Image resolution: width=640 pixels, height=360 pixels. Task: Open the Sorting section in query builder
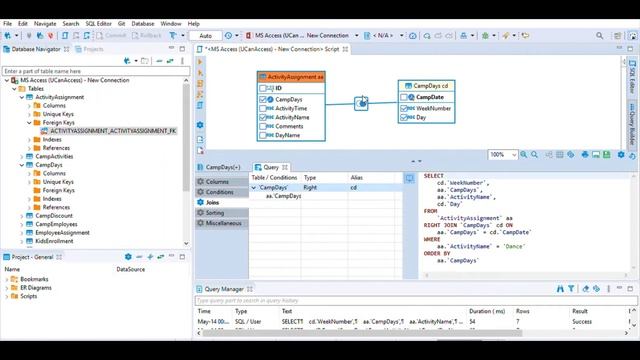click(222, 213)
